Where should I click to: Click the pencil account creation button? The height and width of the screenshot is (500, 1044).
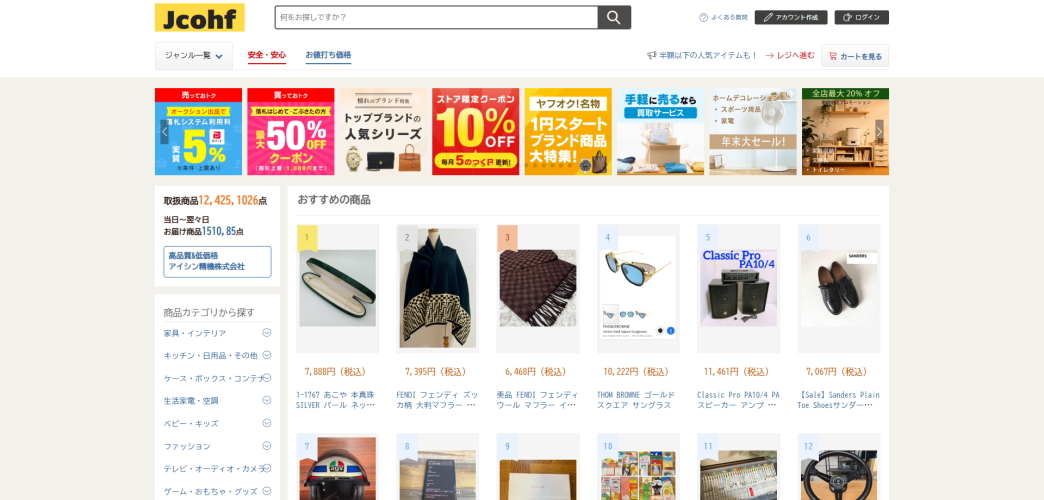coord(790,17)
